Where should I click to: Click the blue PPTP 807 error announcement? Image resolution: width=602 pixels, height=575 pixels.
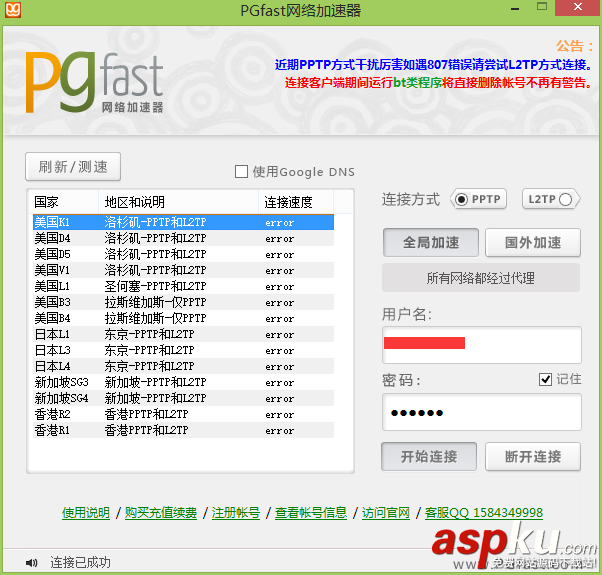(434, 64)
